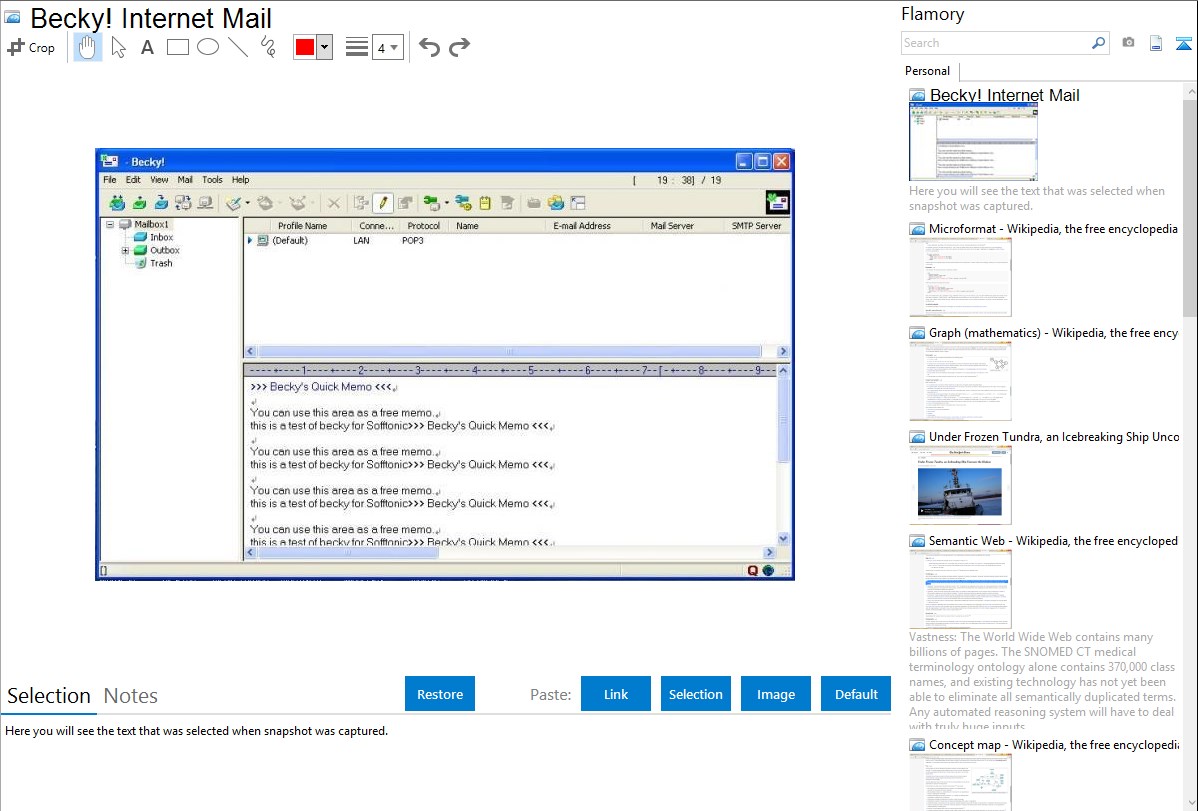The width and height of the screenshot is (1198, 811).
Task: Open the Notes tab
Action: (x=131, y=696)
